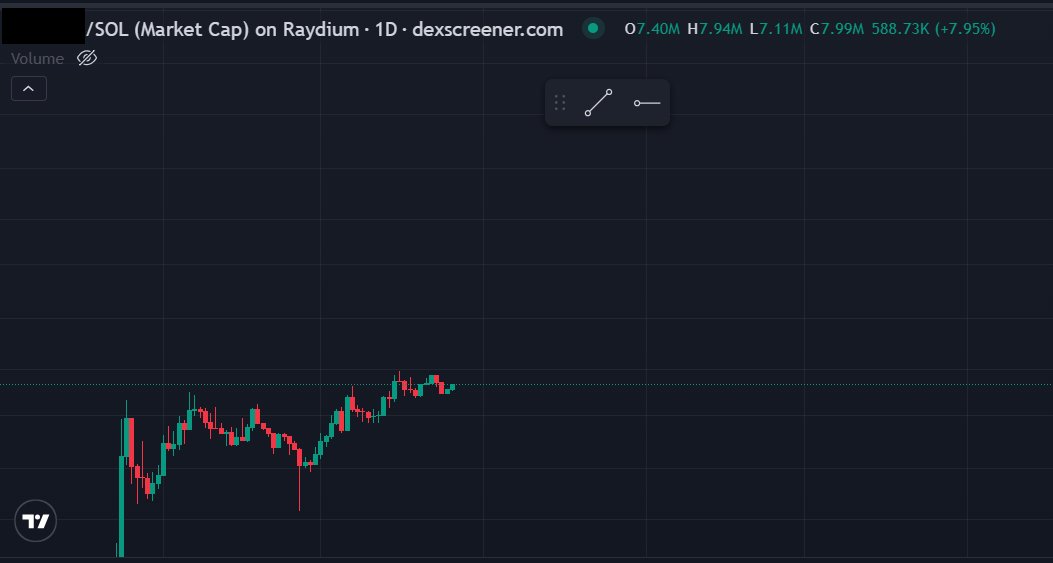Click the change value 588.73K (+7.95%)
The image size is (1053, 563).
coord(933,29)
